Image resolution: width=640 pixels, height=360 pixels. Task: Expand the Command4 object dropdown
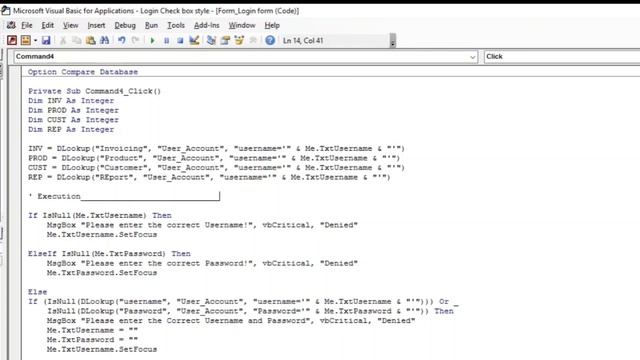(x=472, y=57)
